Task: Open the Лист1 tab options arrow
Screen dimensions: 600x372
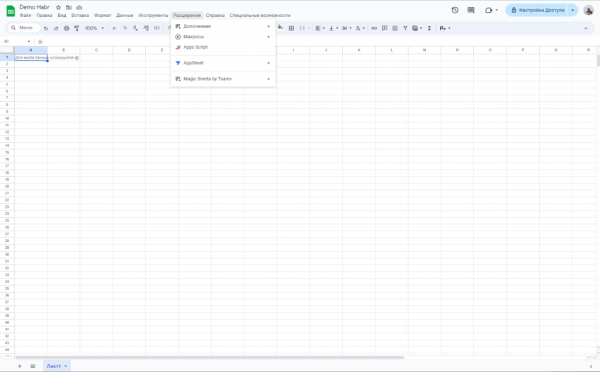Action: (66, 366)
